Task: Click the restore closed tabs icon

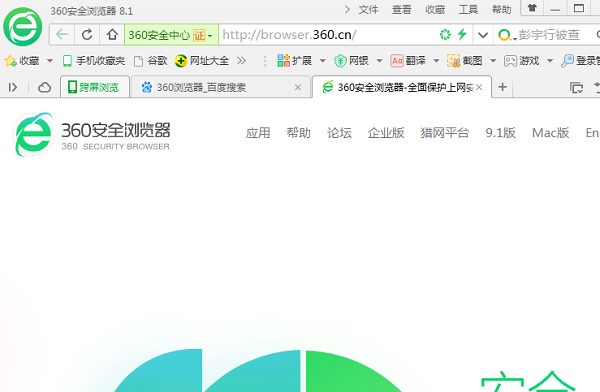Action: tap(576, 88)
